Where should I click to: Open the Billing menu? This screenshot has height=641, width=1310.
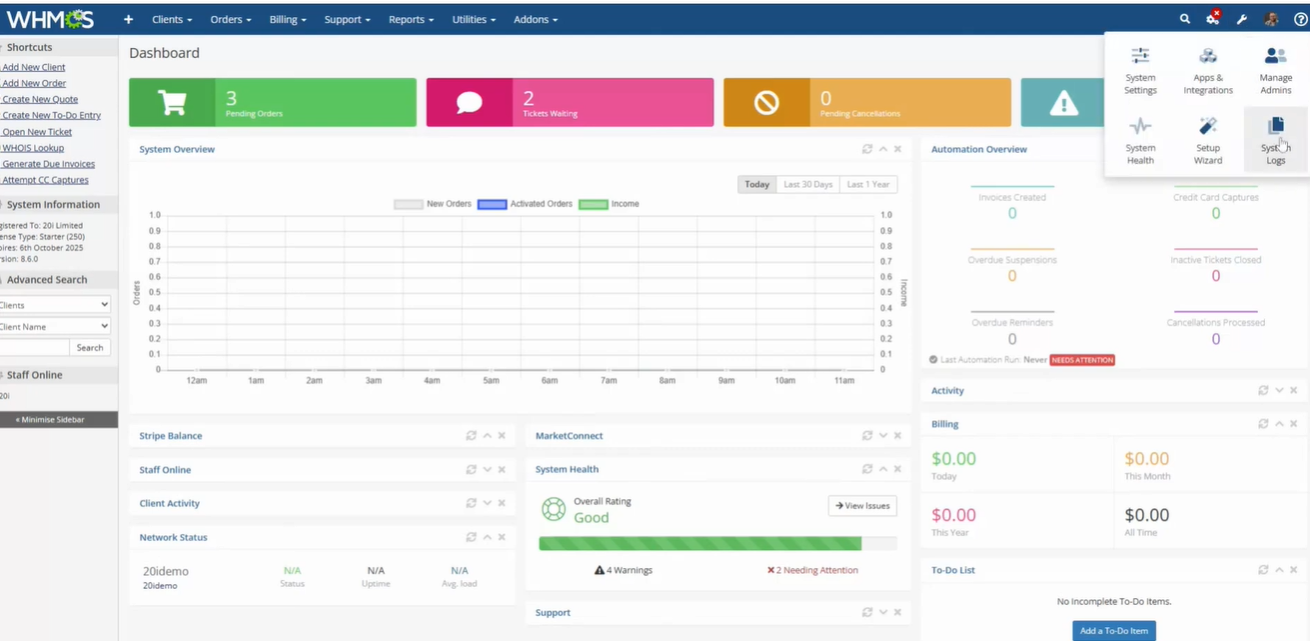288,19
